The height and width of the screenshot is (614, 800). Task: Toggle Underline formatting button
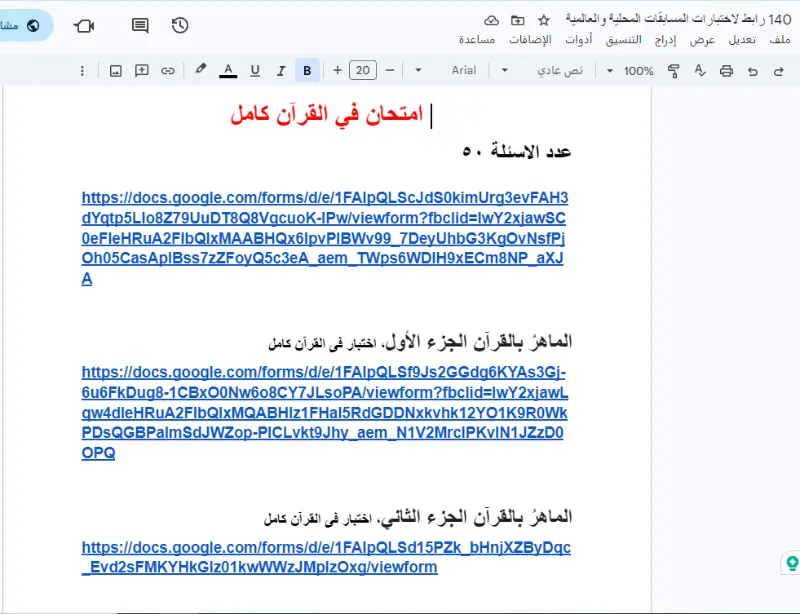pyautogui.click(x=255, y=71)
